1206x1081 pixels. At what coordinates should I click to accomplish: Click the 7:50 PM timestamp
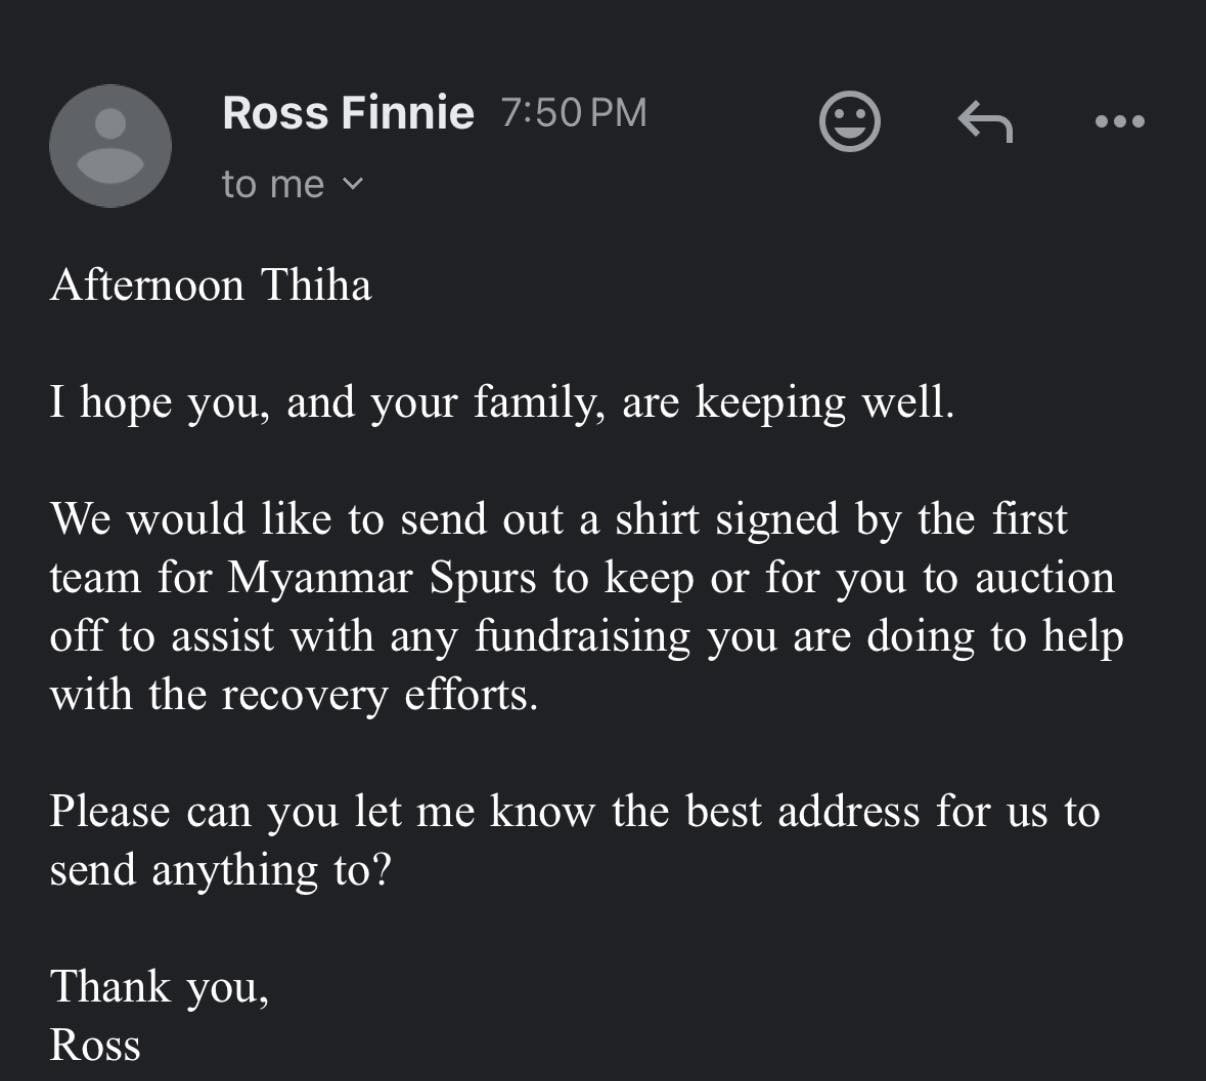[574, 112]
